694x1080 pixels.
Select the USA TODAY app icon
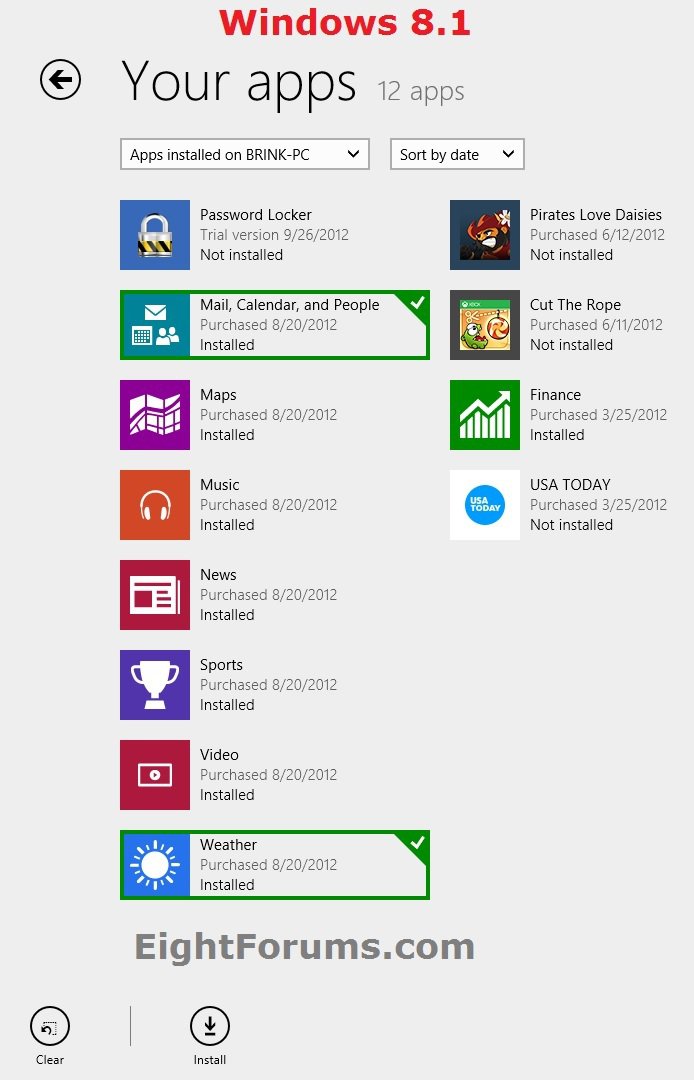click(x=485, y=505)
